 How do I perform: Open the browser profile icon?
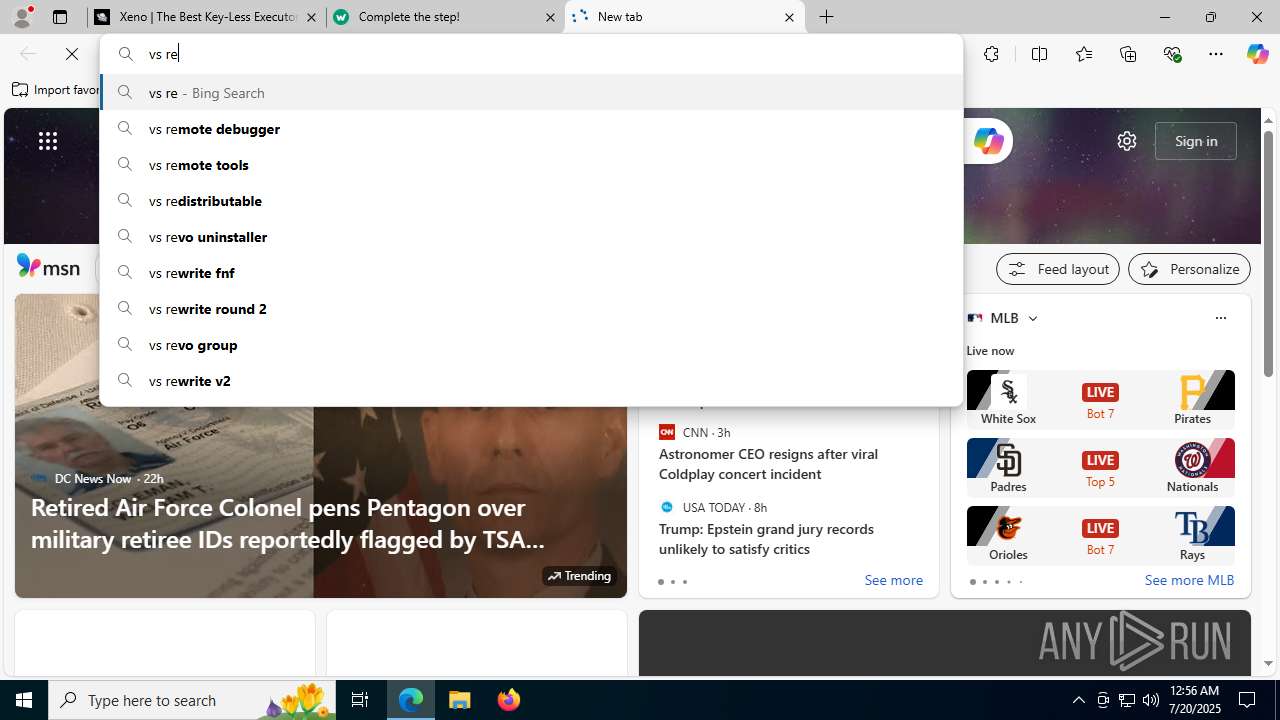pos(22,17)
